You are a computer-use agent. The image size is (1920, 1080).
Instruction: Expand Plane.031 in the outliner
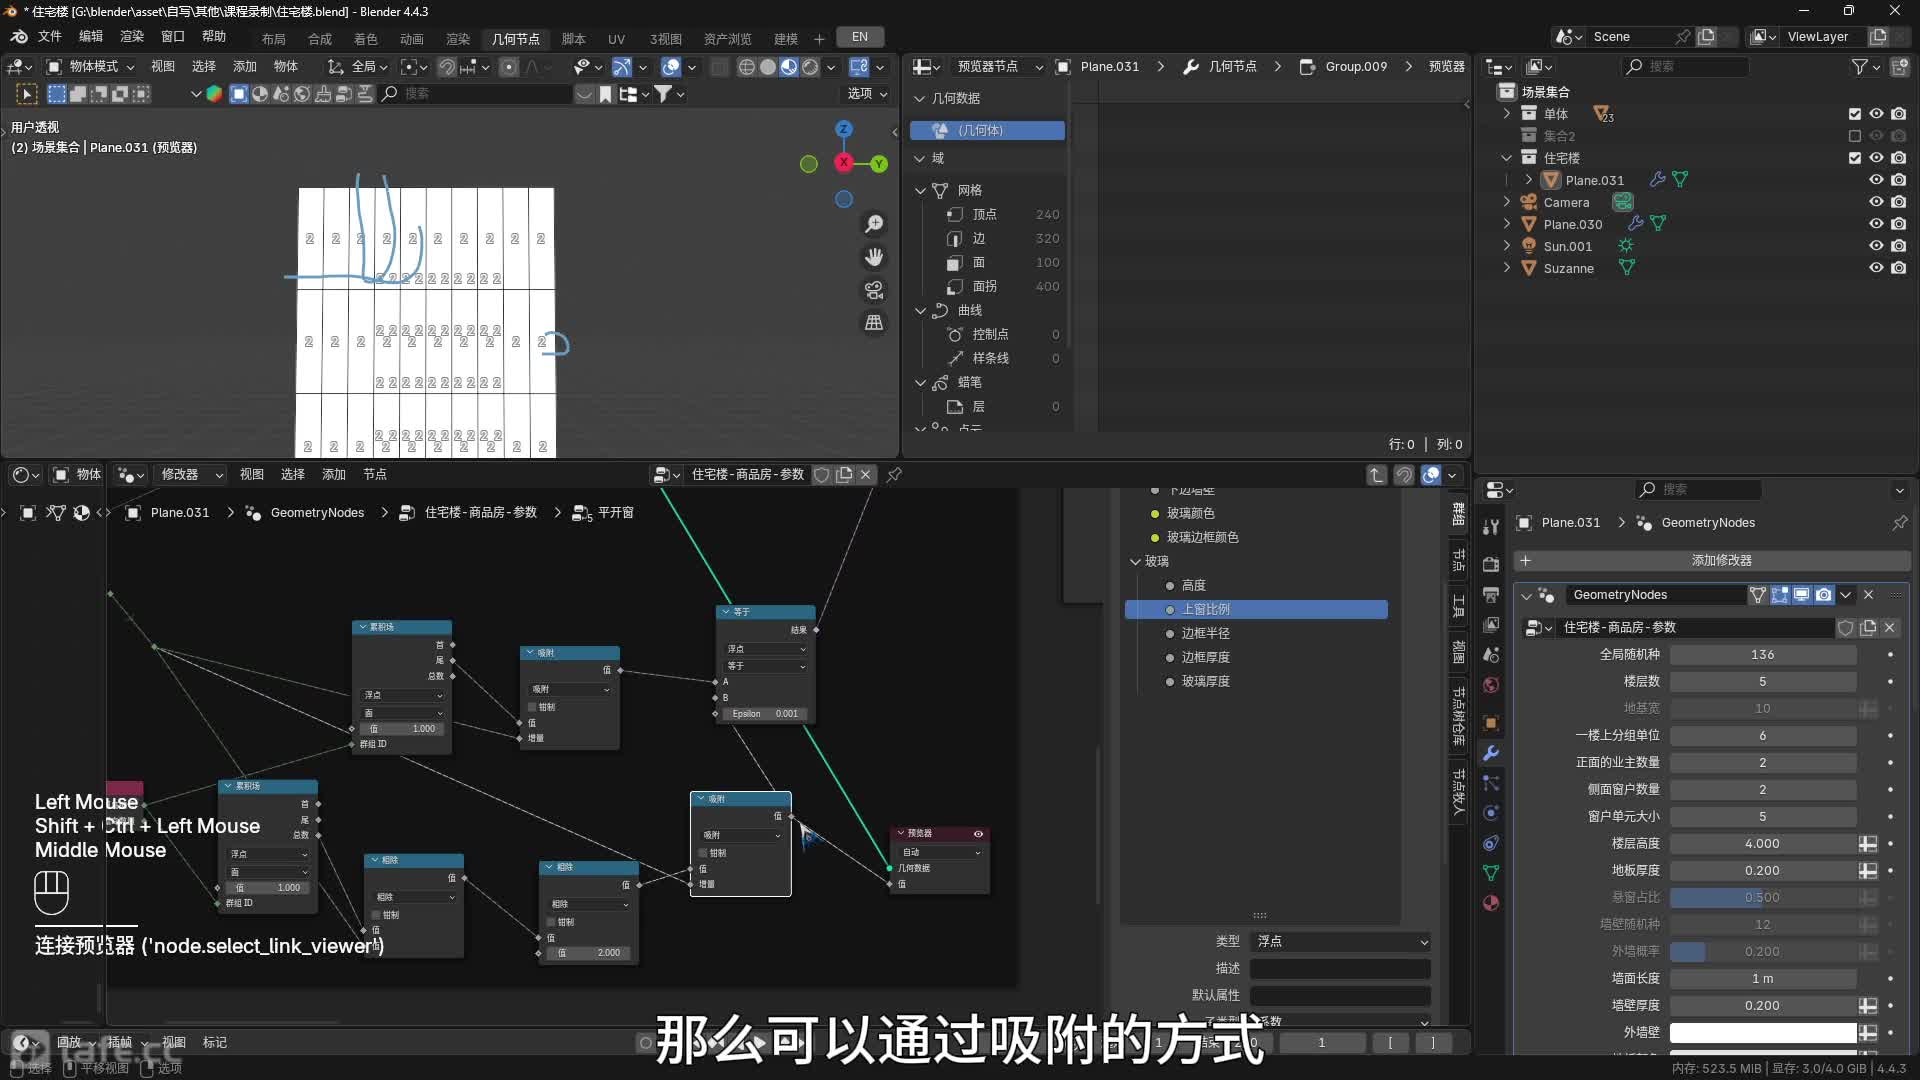pyautogui.click(x=1529, y=180)
